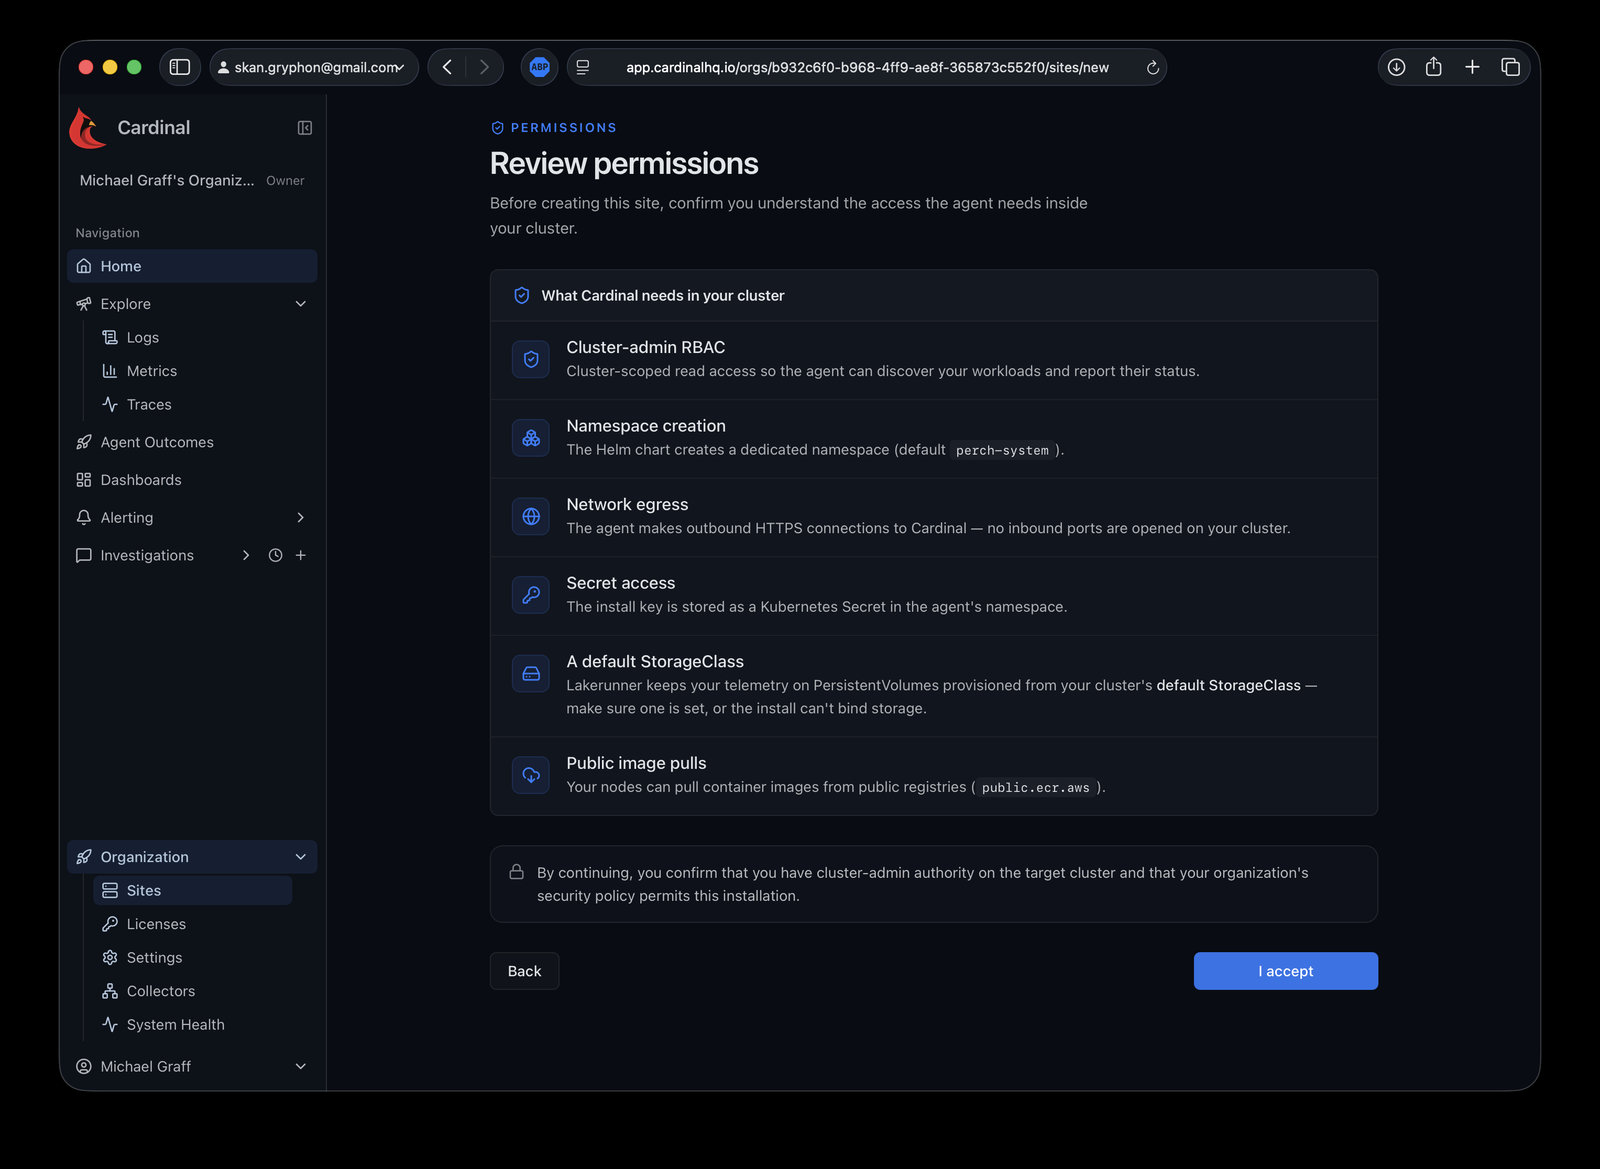The width and height of the screenshot is (1600, 1169).
Task: Click the Review permissions heading
Action: 624,163
